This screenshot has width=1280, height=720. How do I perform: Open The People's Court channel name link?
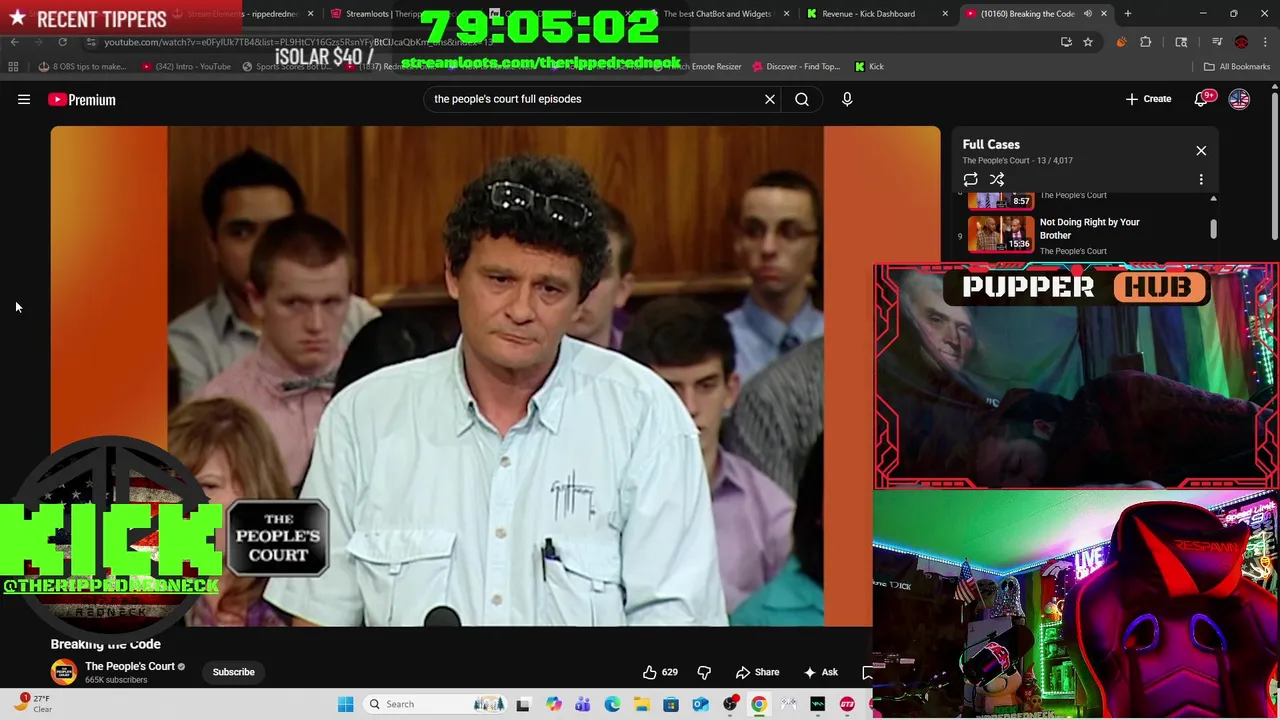[130, 666]
